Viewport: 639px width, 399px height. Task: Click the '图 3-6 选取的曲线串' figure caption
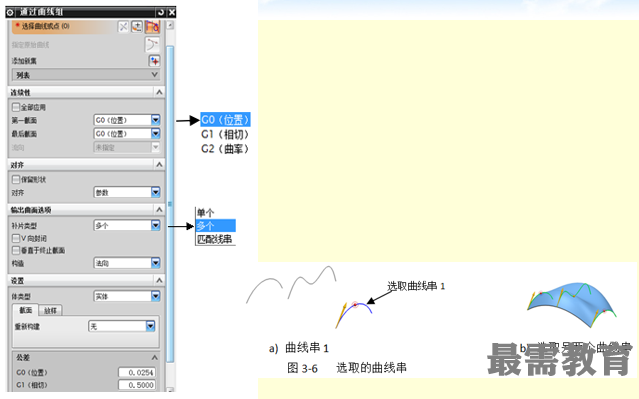(347, 368)
